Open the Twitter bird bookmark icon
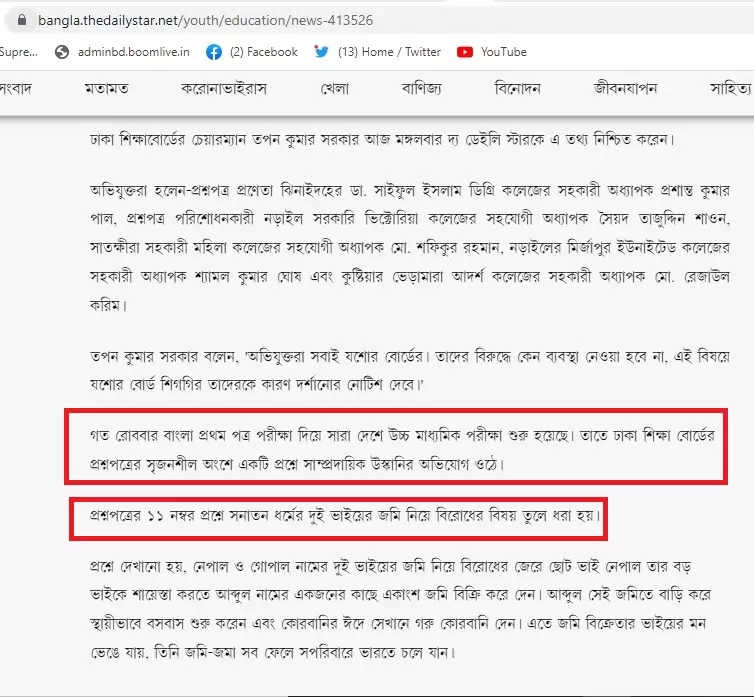The image size is (754, 697). 321,52
